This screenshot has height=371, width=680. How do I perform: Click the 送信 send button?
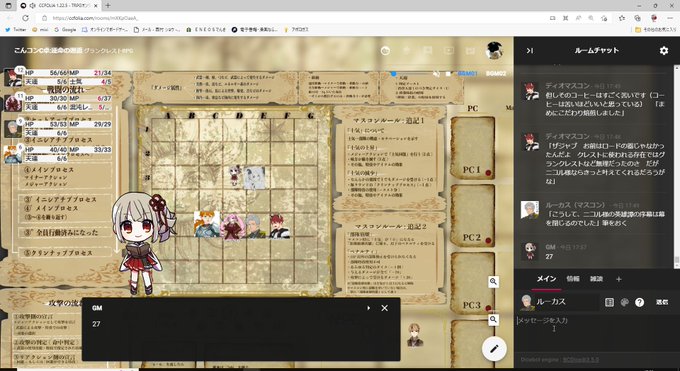(x=662, y=302)
